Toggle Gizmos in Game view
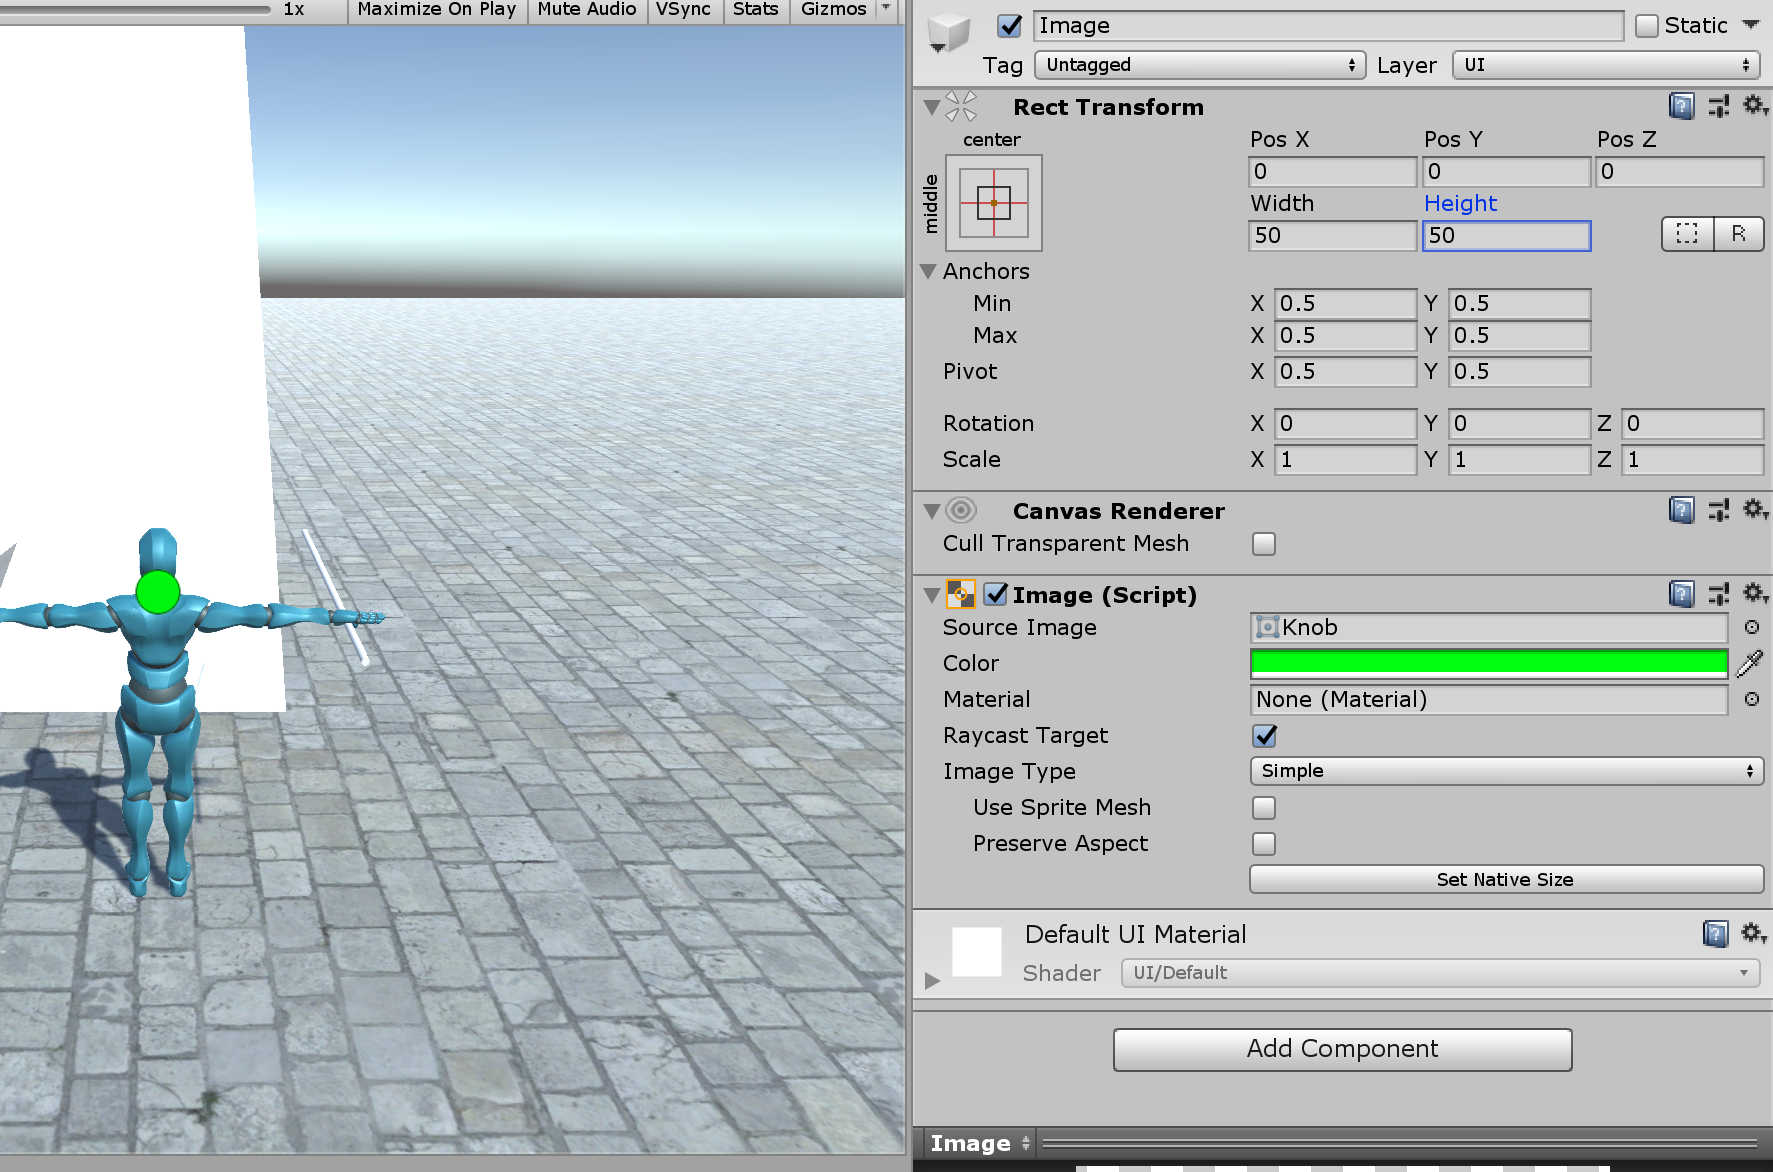 pyautogui.click(x=834, y=9)
